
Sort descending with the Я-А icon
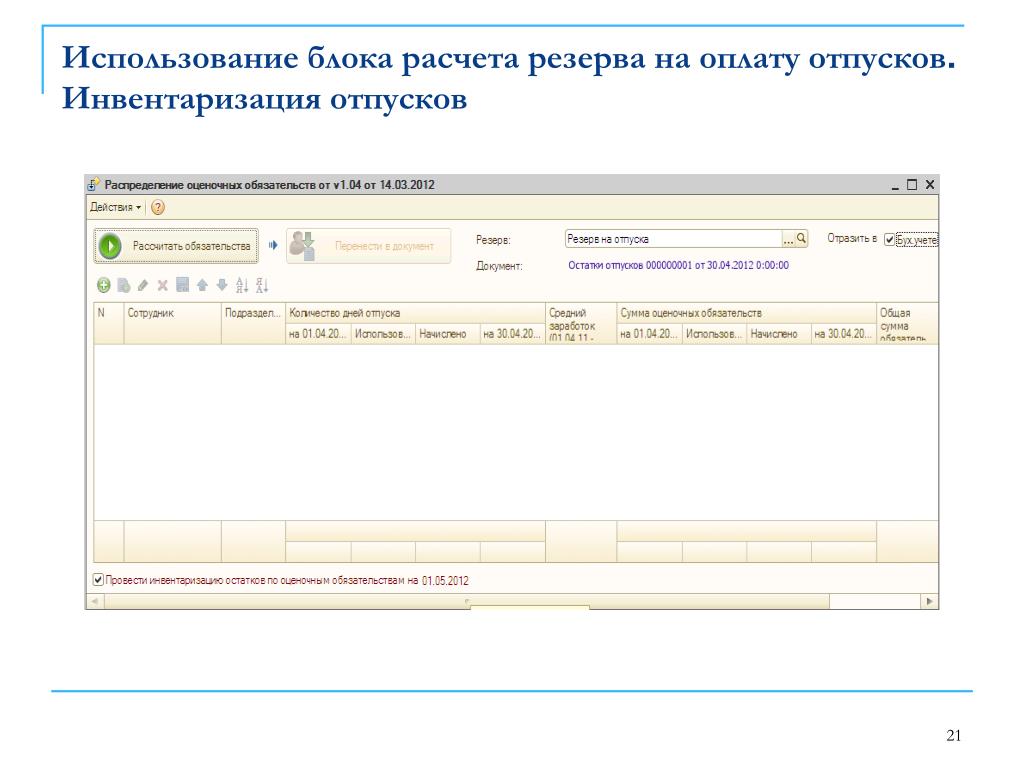click(262, 285)
